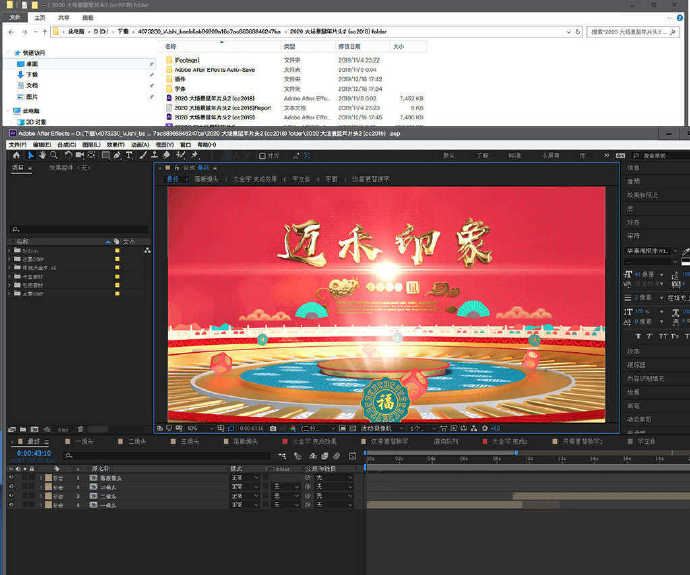Click the grid and guides icon in viewer
The width and height of the screenshot is (690, 575).
point(220,429)
